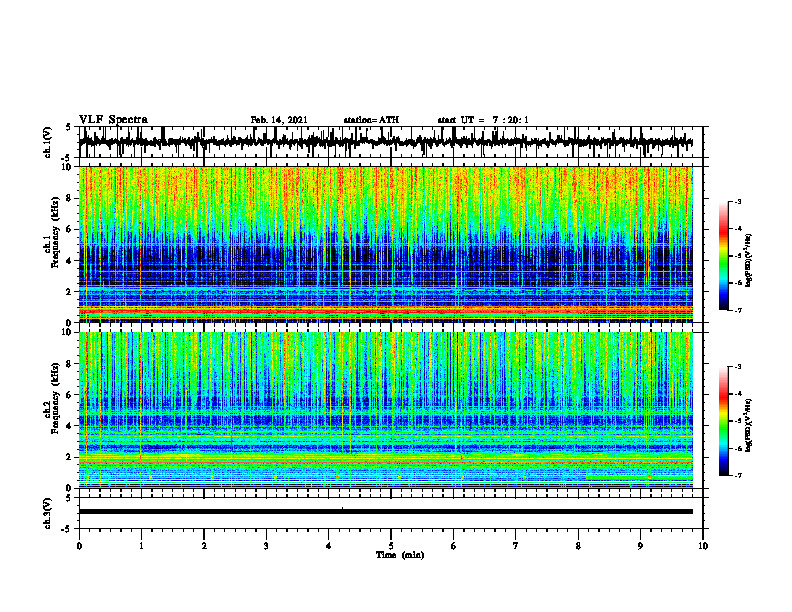Click the 4 kHz tick label of ch.2 spectrogram
Screen dimensions: 792x612
pos(70,426)
